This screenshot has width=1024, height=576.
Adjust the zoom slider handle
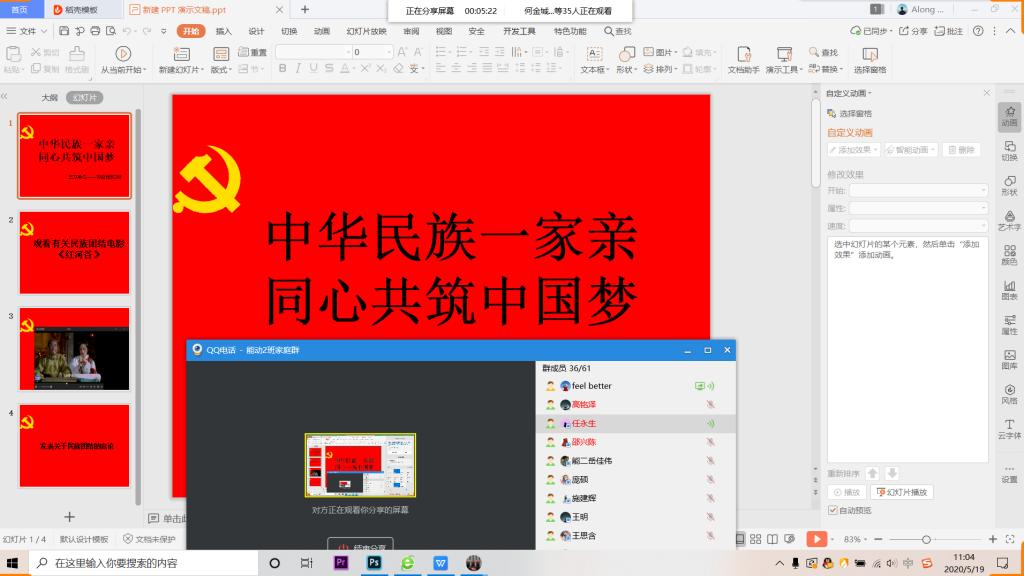(x=927, y=539)
